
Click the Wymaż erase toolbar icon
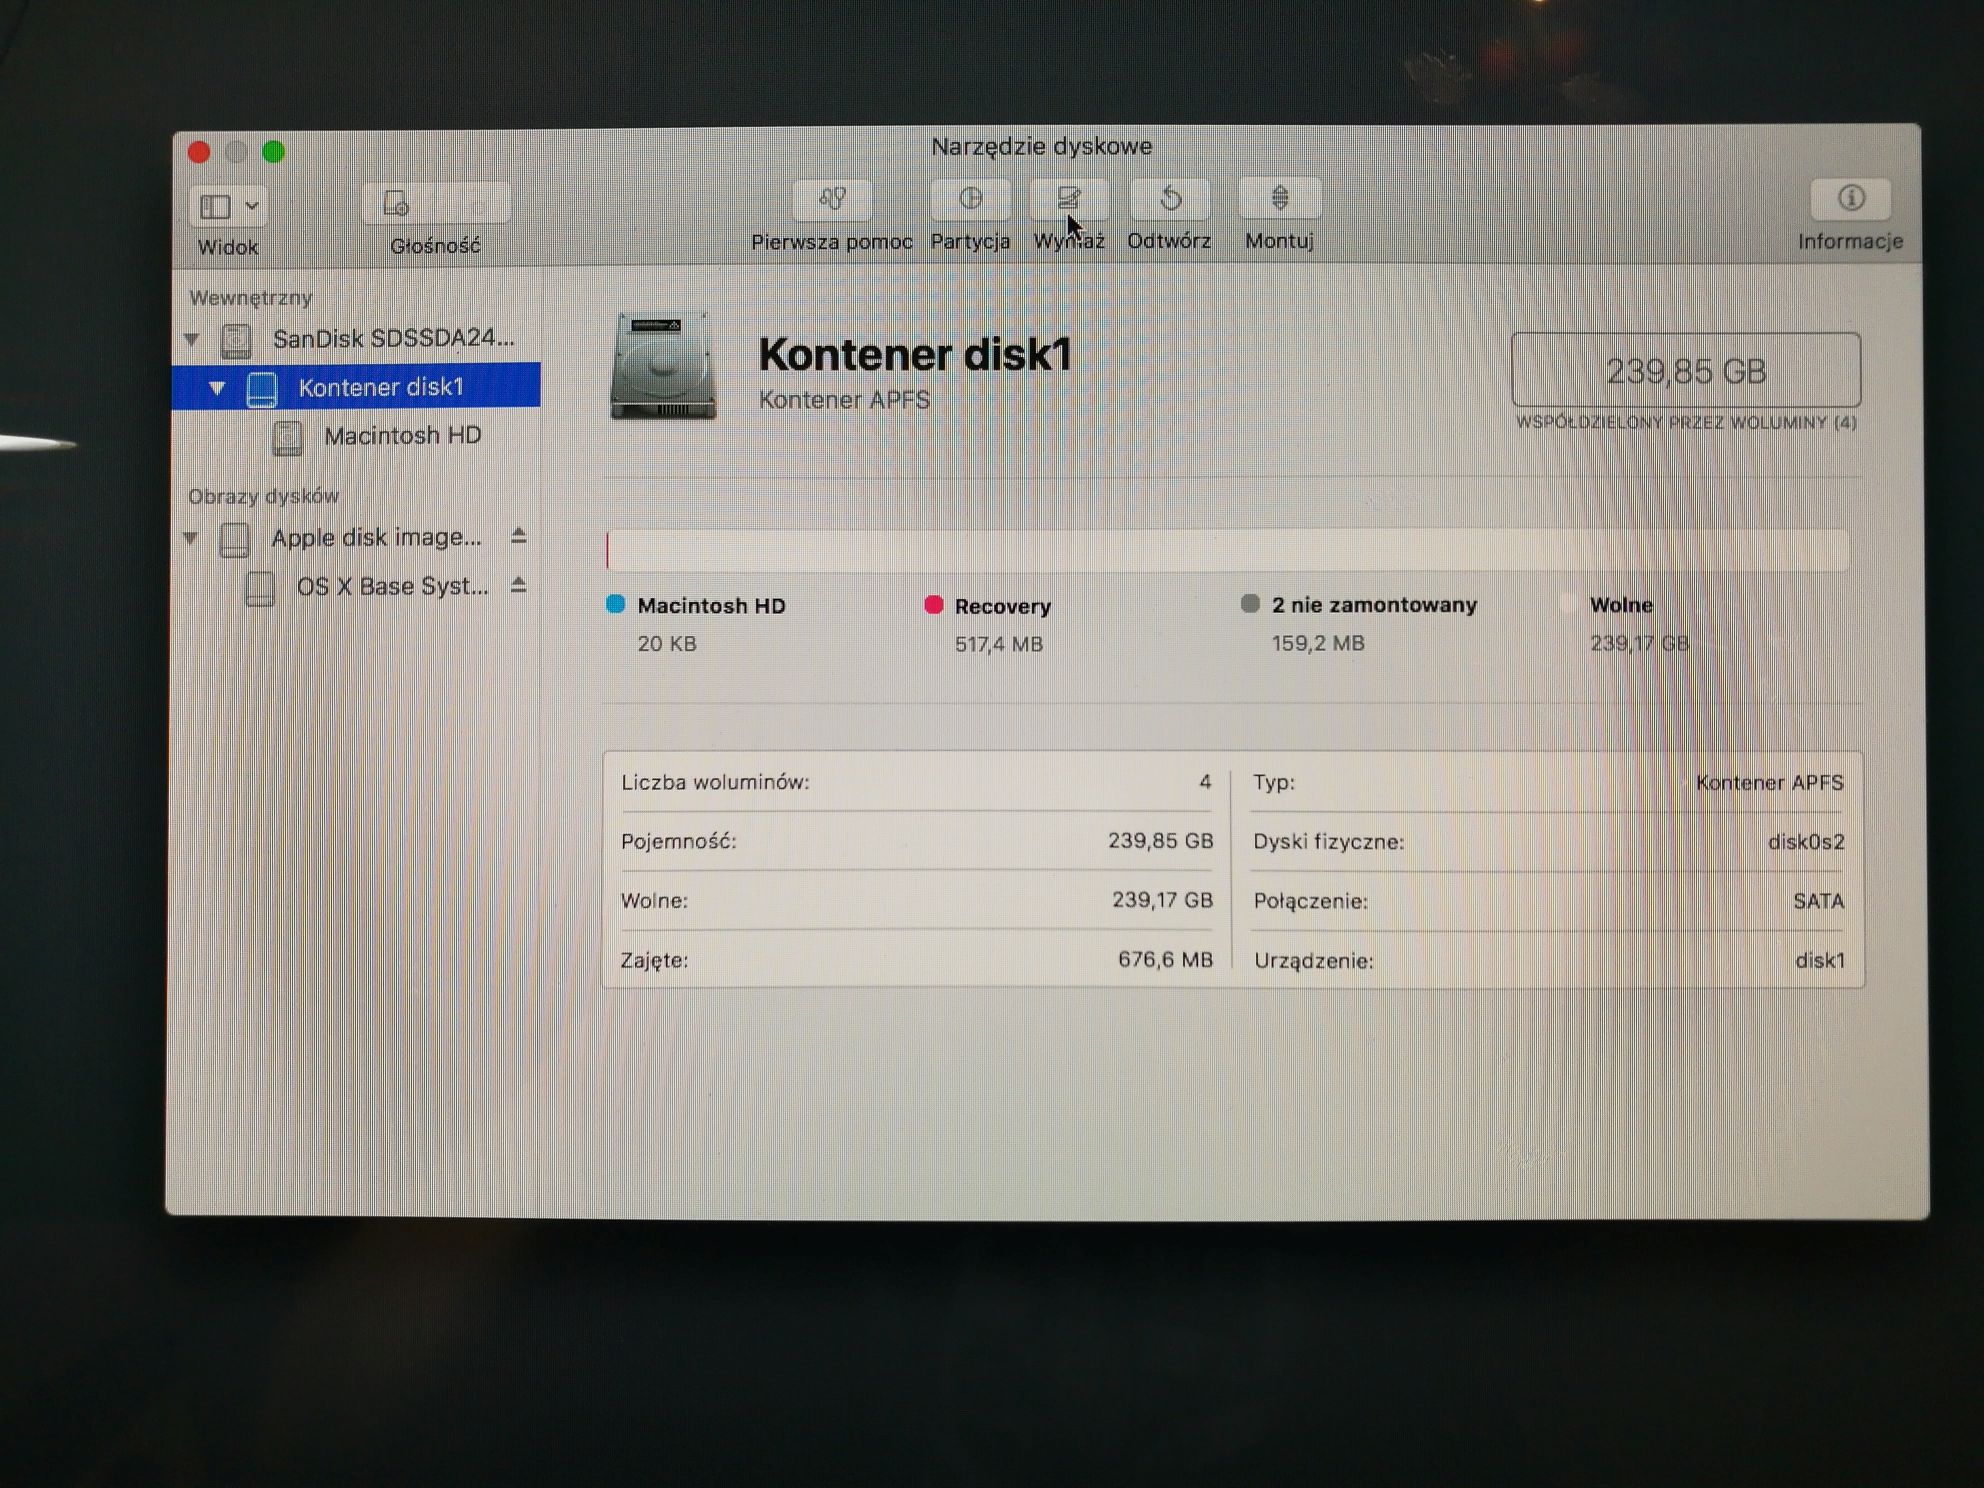click(x=1068, y=199)
